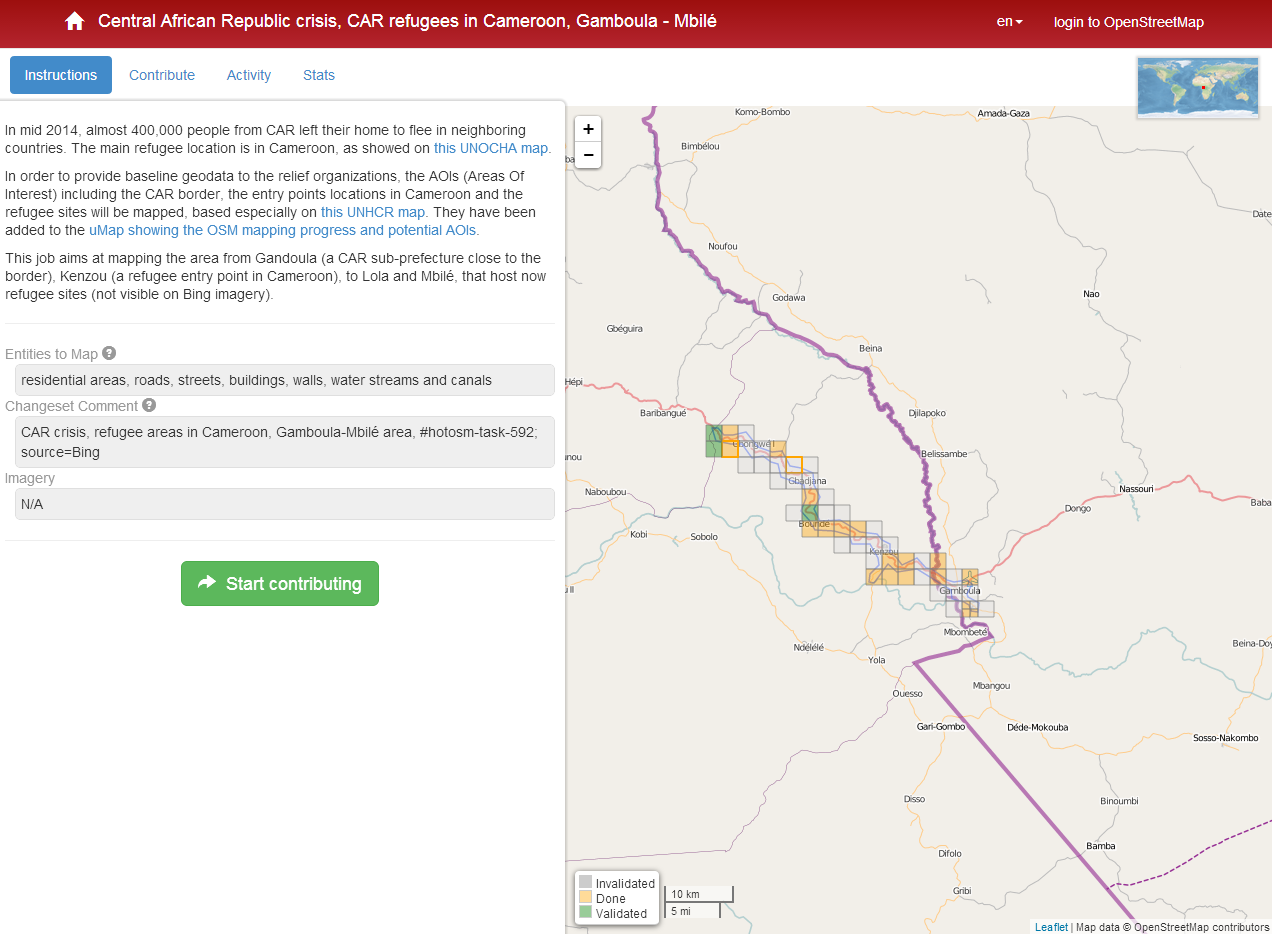Switch to the Contribute tab
1272x934 pixels.
pos(162,75)
